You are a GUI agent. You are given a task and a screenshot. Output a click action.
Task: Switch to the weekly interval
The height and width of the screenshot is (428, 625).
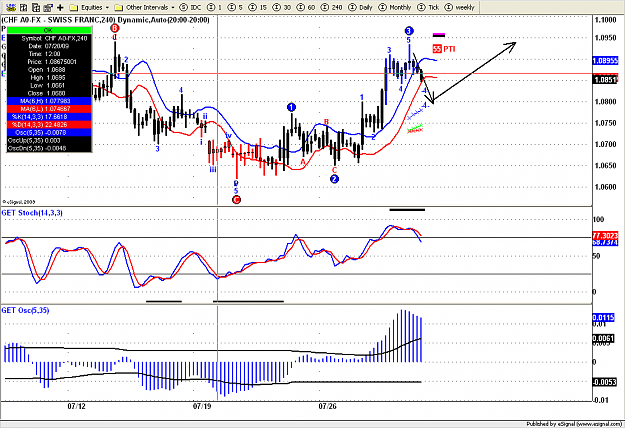click(x=459, y=7)
